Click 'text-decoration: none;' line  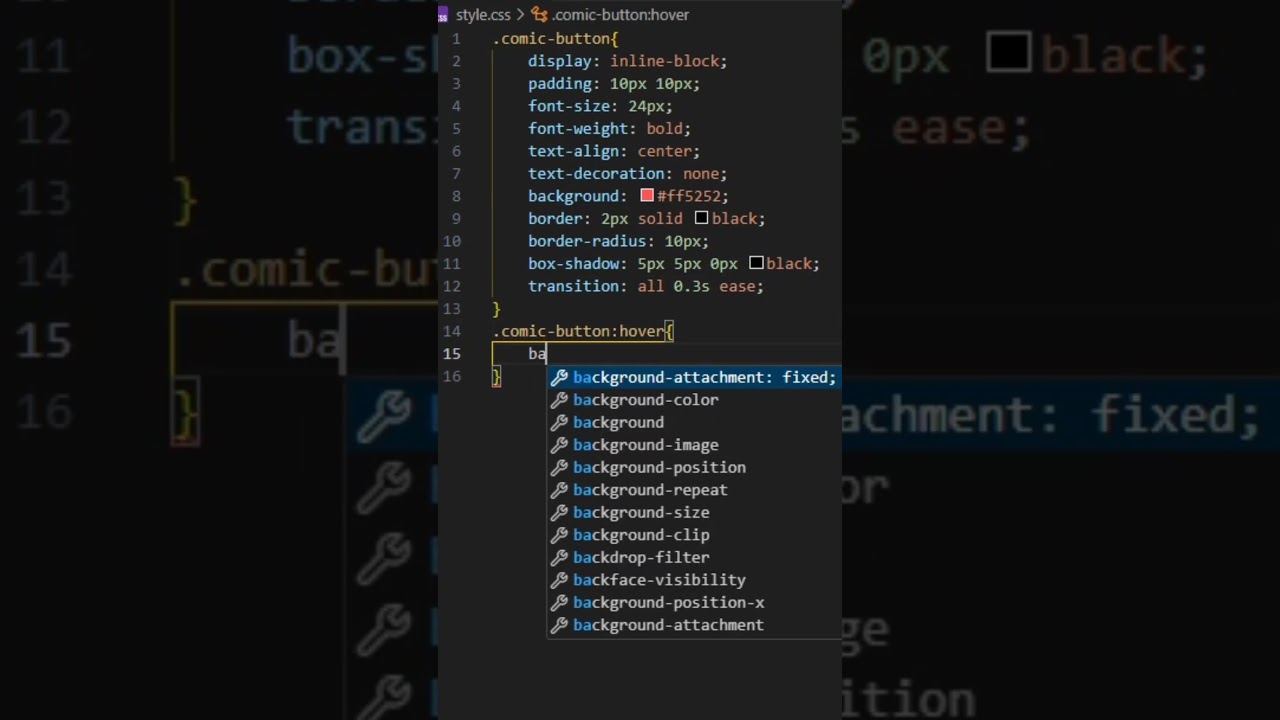pyautogui.click(x=627, y=174)
